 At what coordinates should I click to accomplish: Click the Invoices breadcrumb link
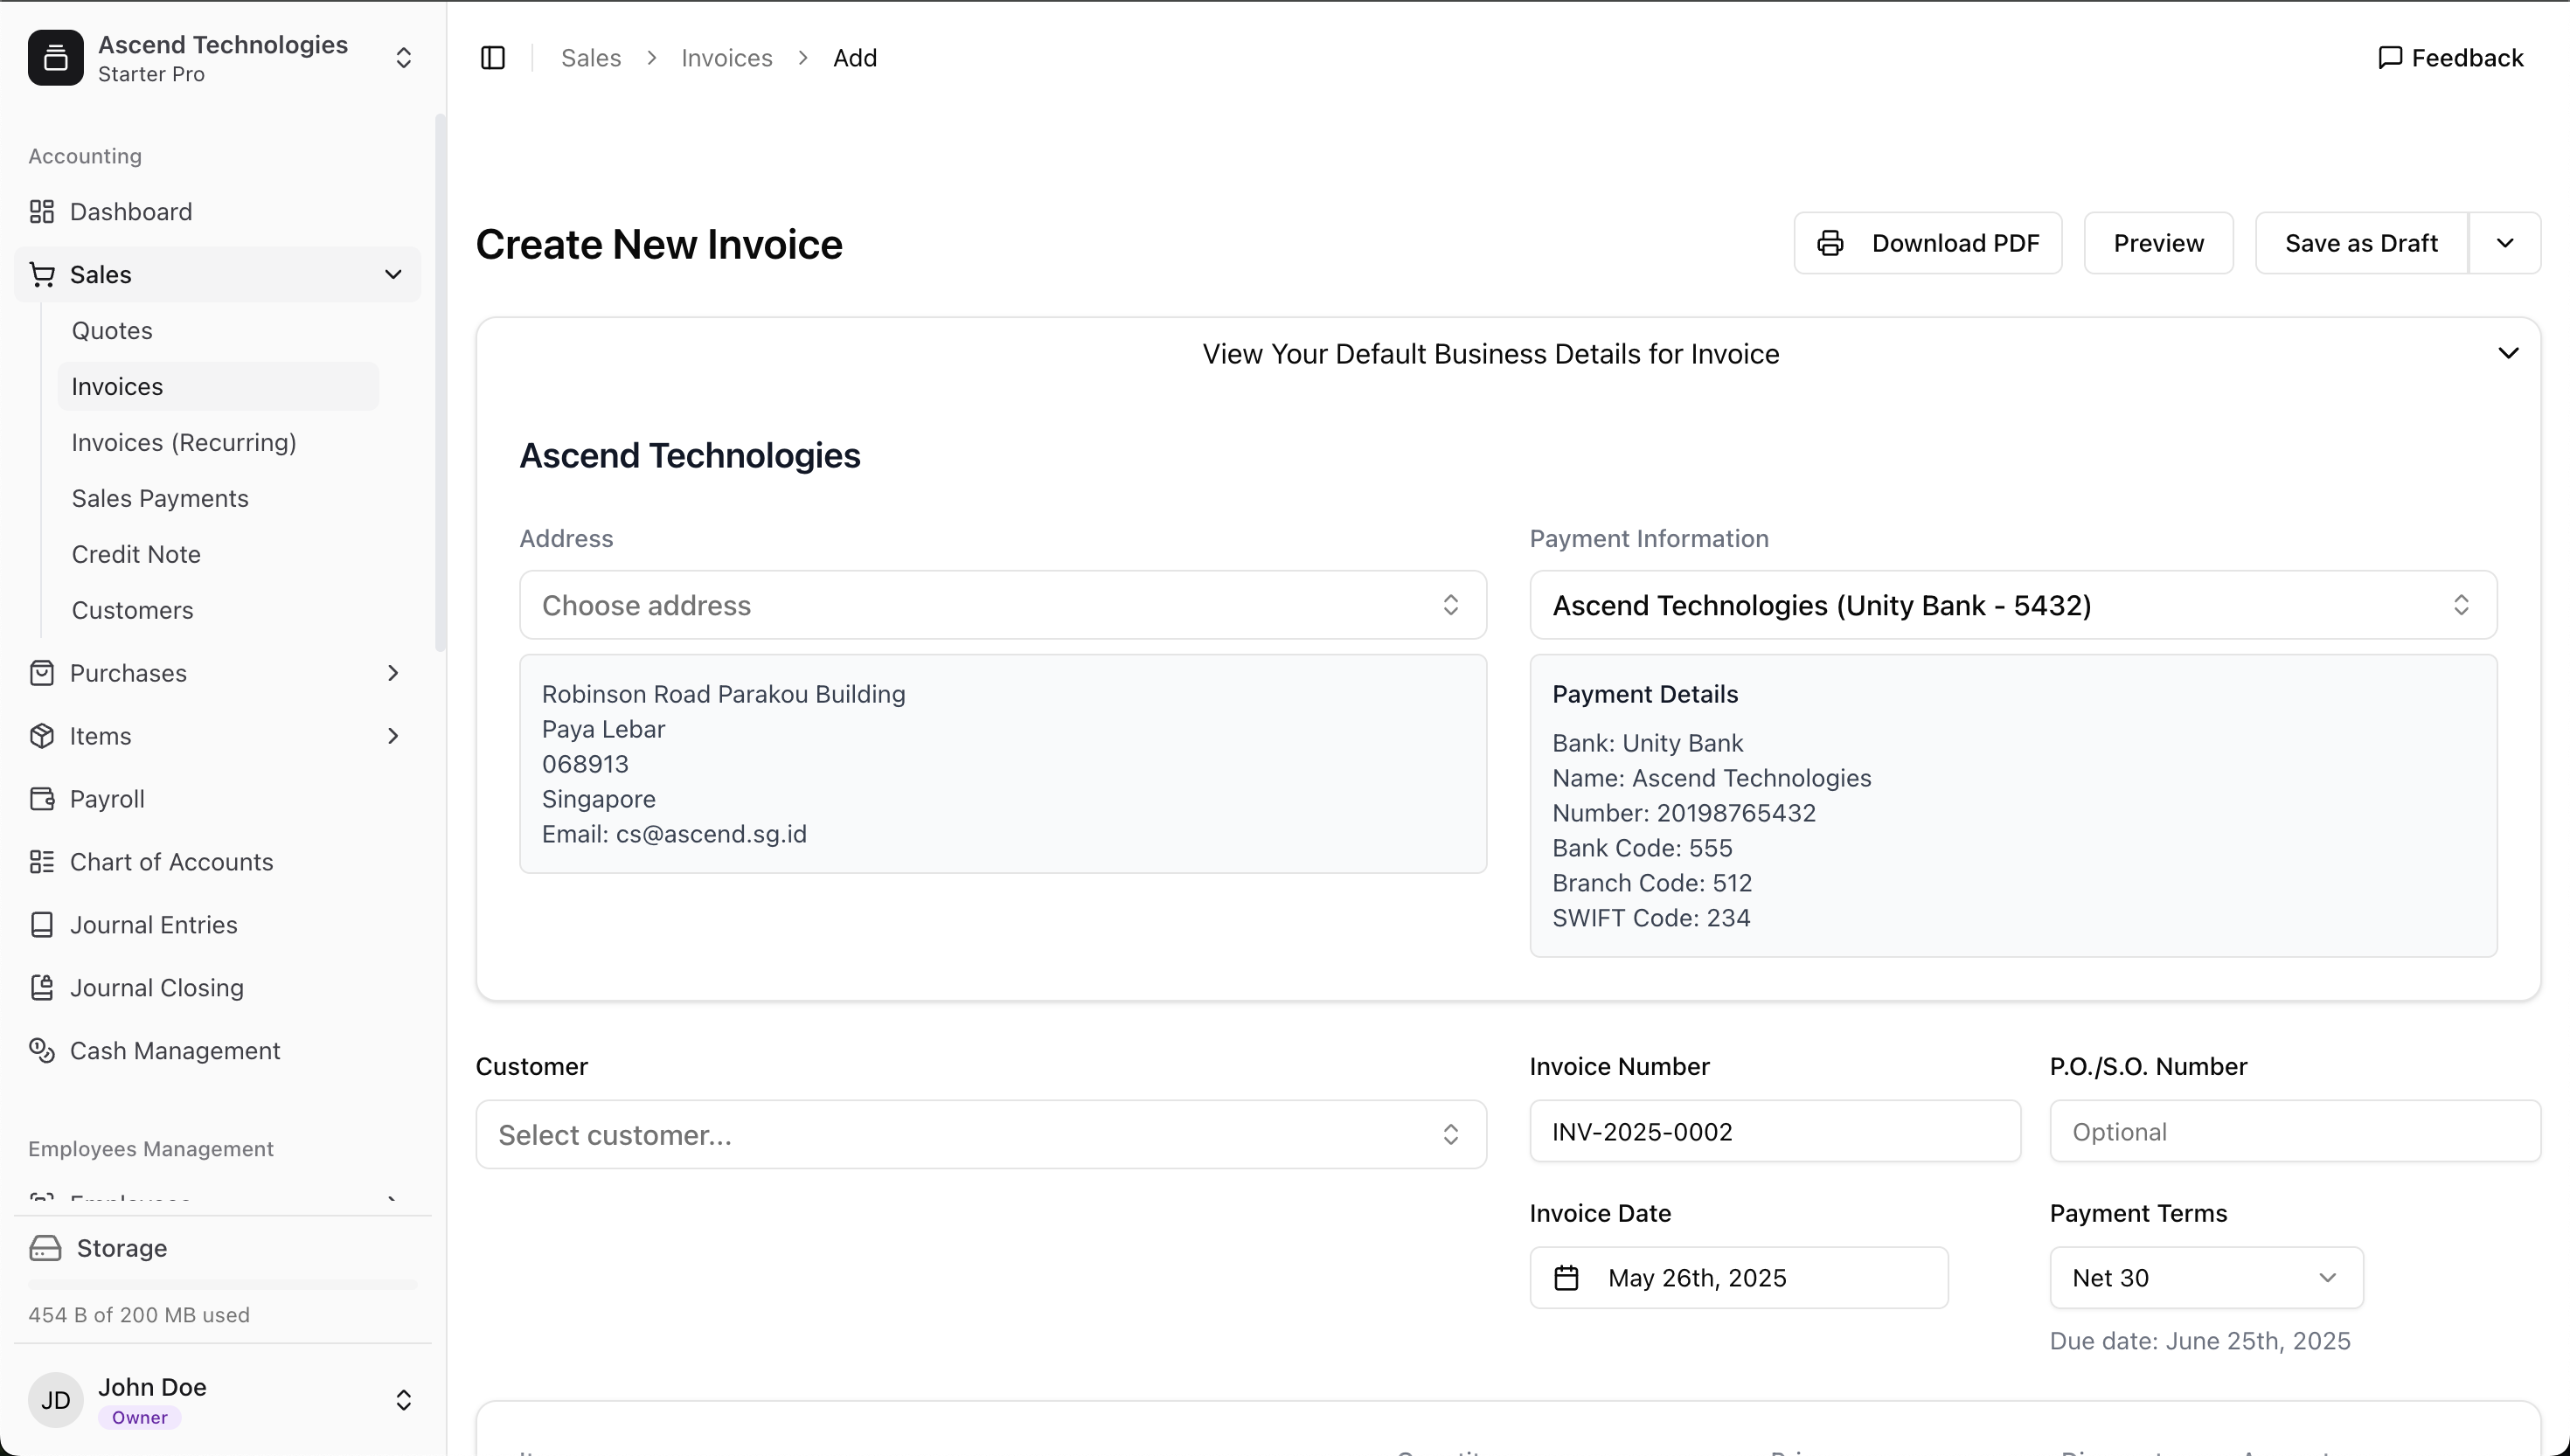(x=727, y=58)
